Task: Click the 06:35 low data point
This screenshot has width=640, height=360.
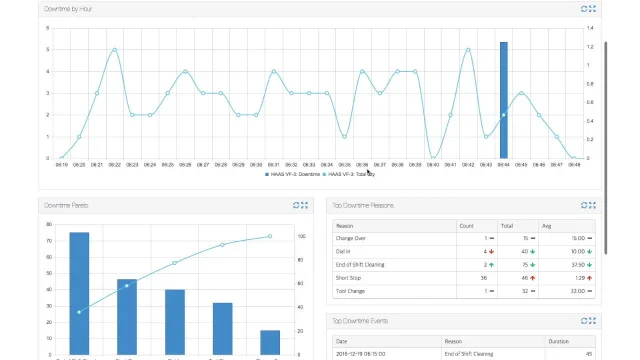Action: point(344,137)
